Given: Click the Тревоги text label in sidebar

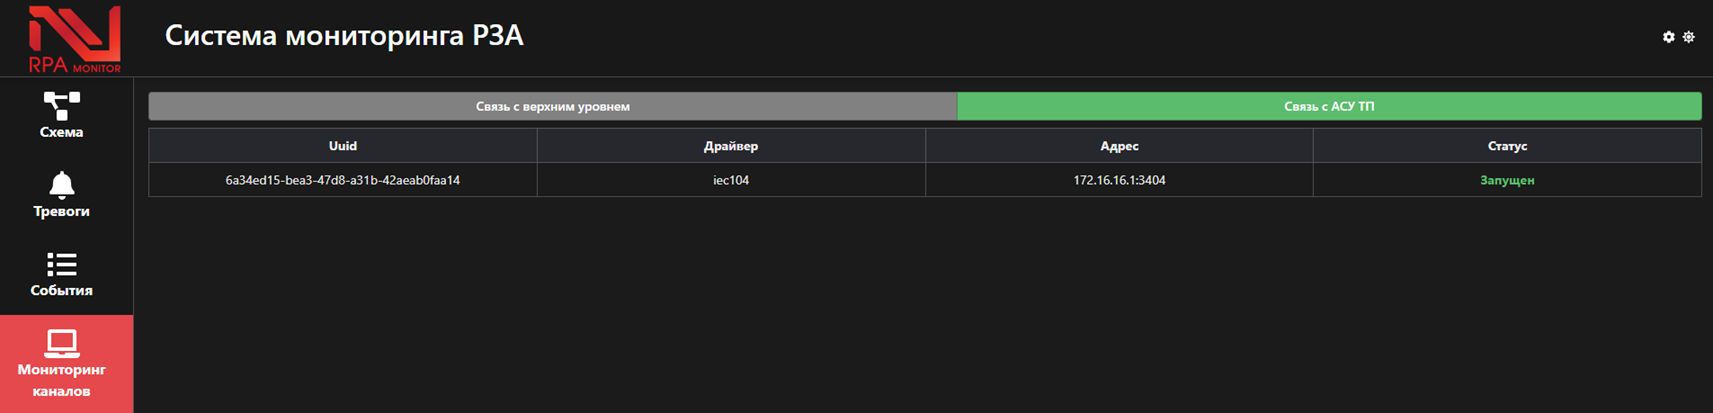Looking at the screenshot, I should point(61,211).
